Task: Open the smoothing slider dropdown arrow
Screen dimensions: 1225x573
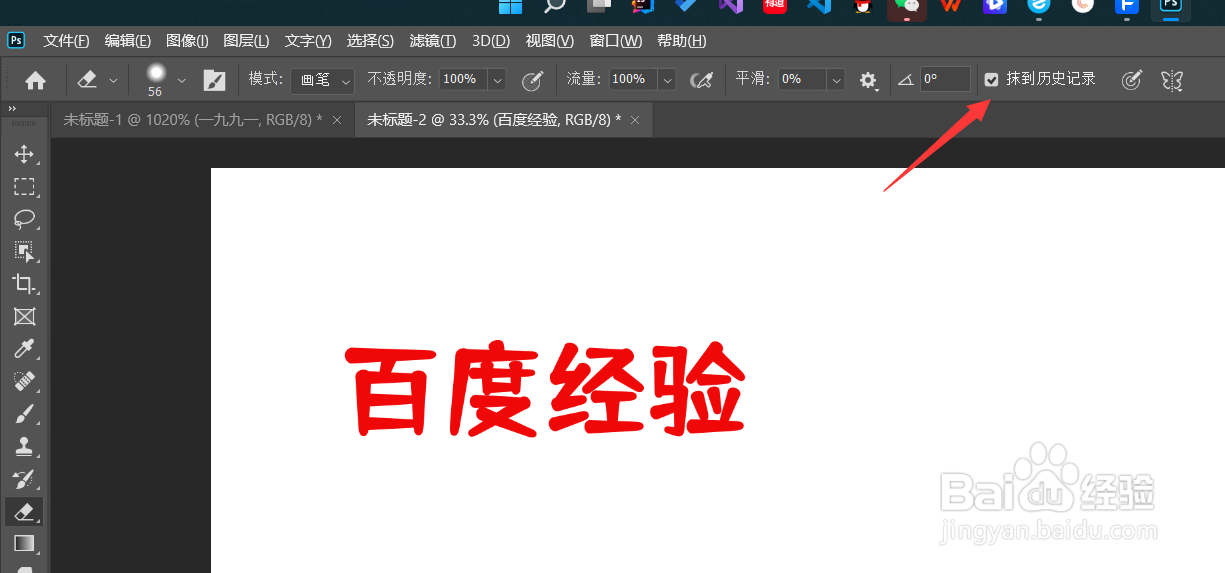Action: tap(837, 80)
